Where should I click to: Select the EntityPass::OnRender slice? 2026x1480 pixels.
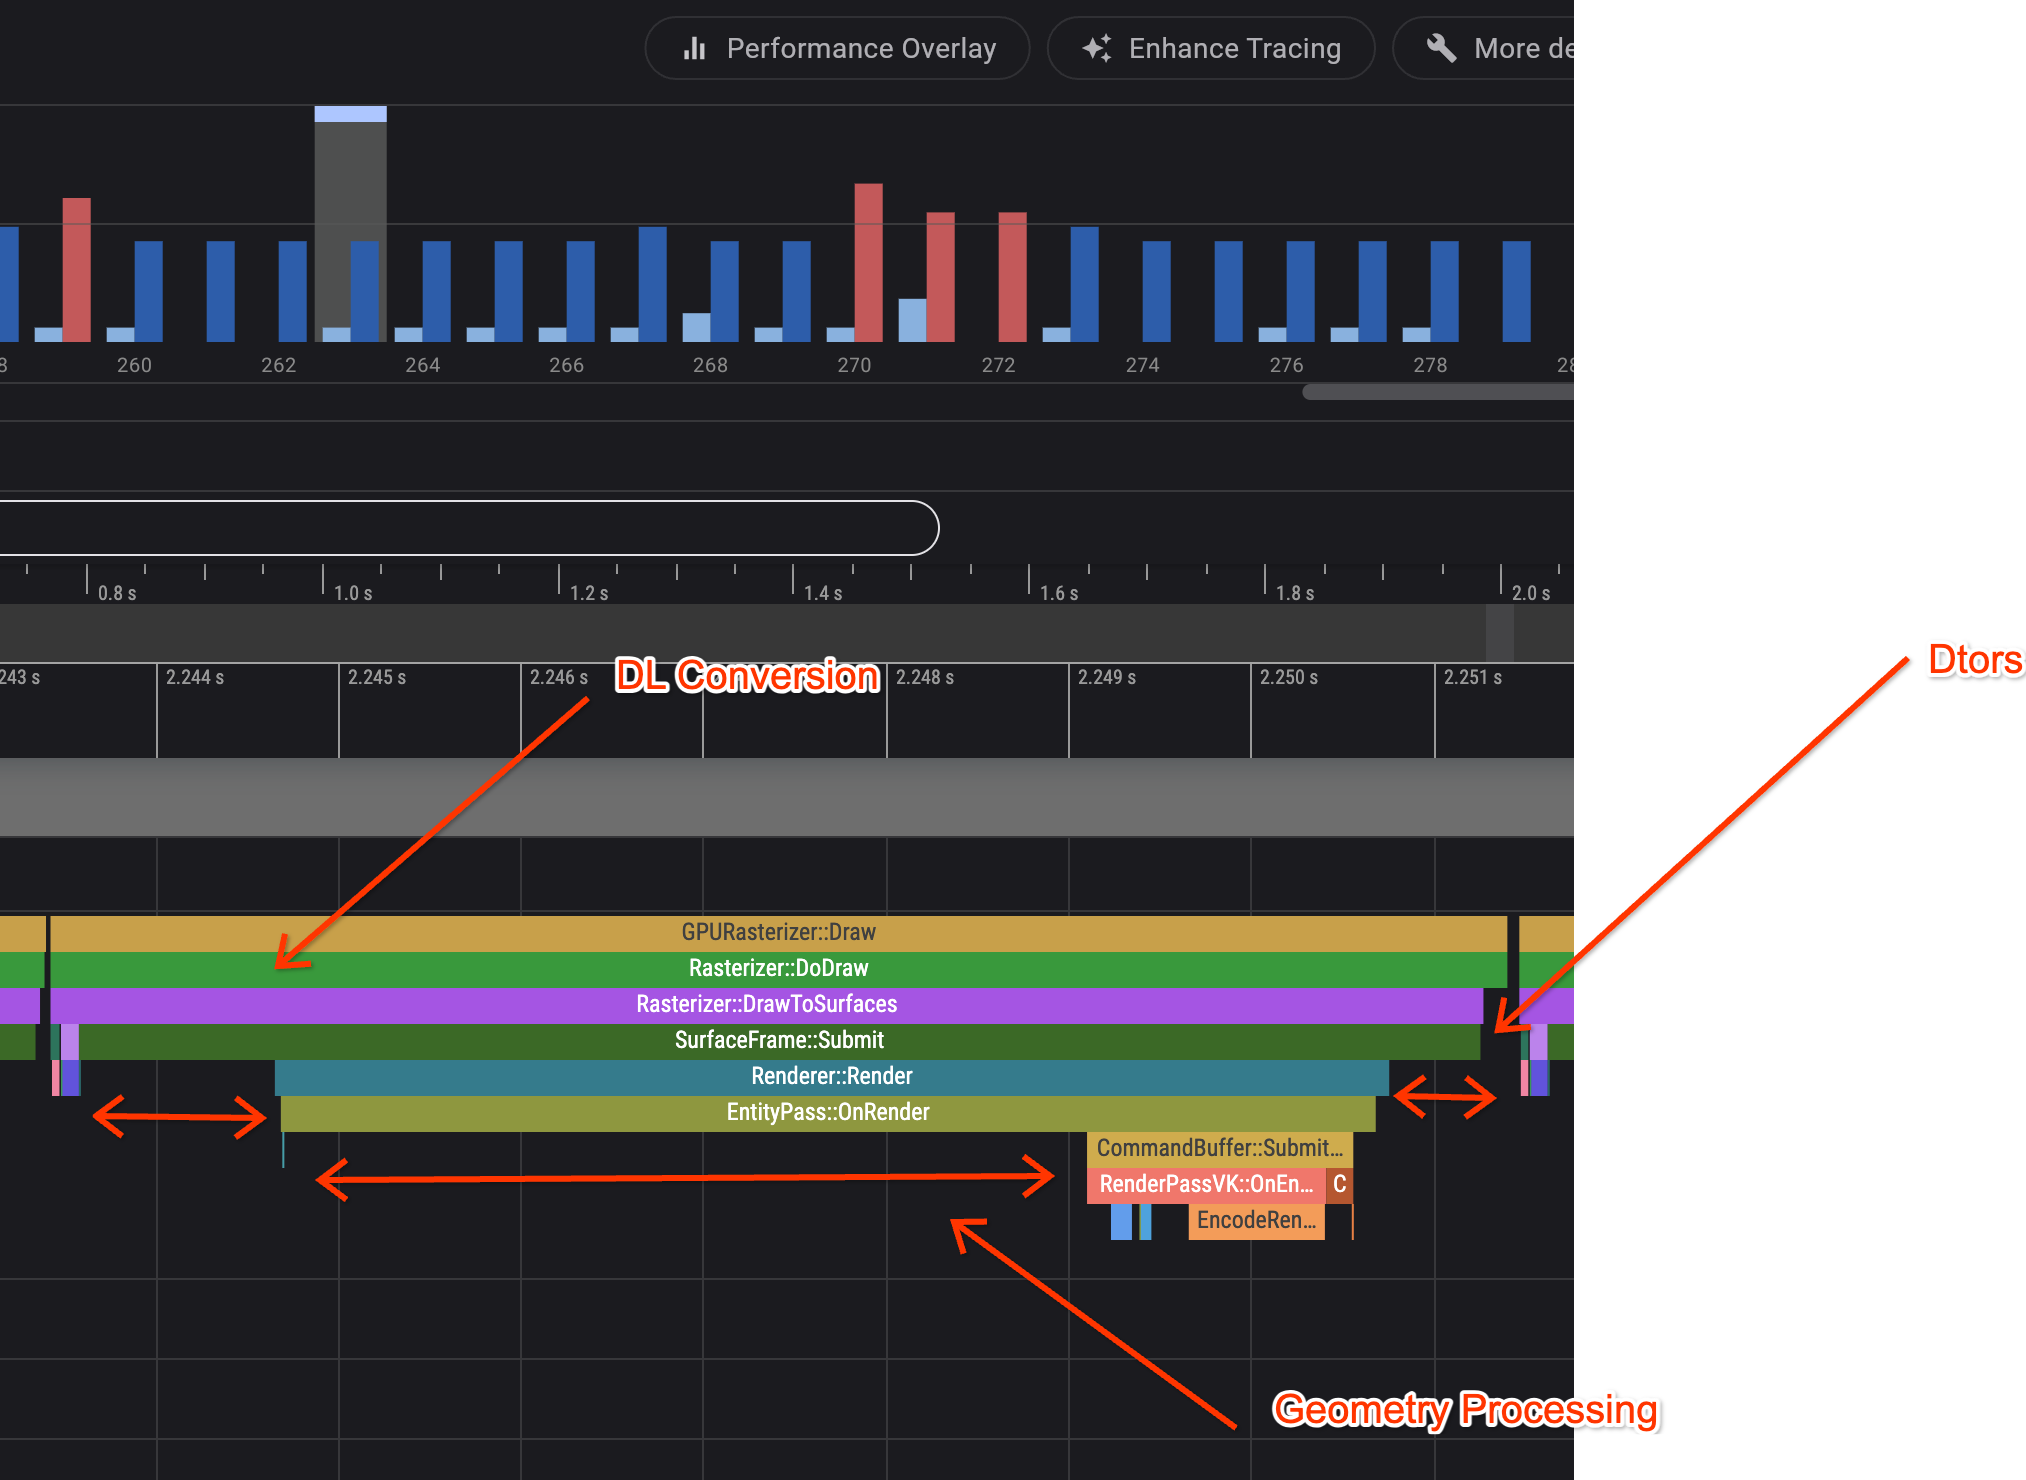tap(828, 1111)
